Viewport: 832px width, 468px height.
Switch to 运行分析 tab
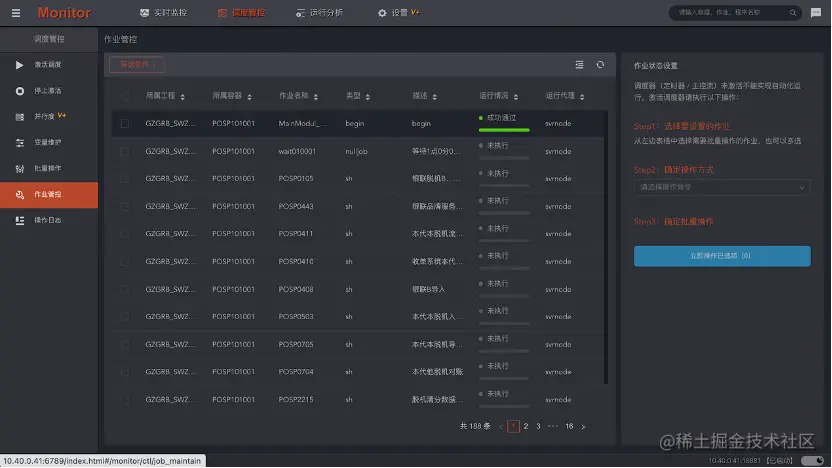(x=319, y=13)
